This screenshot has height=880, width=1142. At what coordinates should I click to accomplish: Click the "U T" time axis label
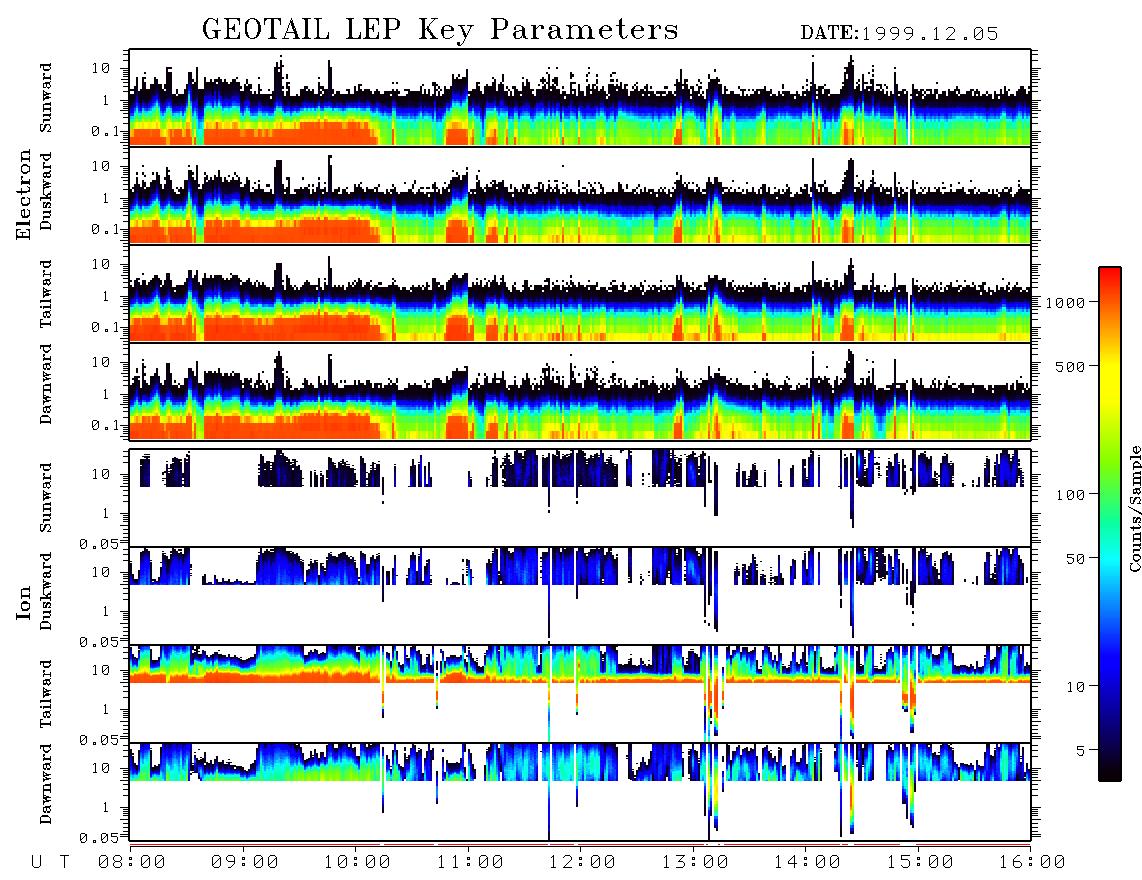tap(50, 862)
